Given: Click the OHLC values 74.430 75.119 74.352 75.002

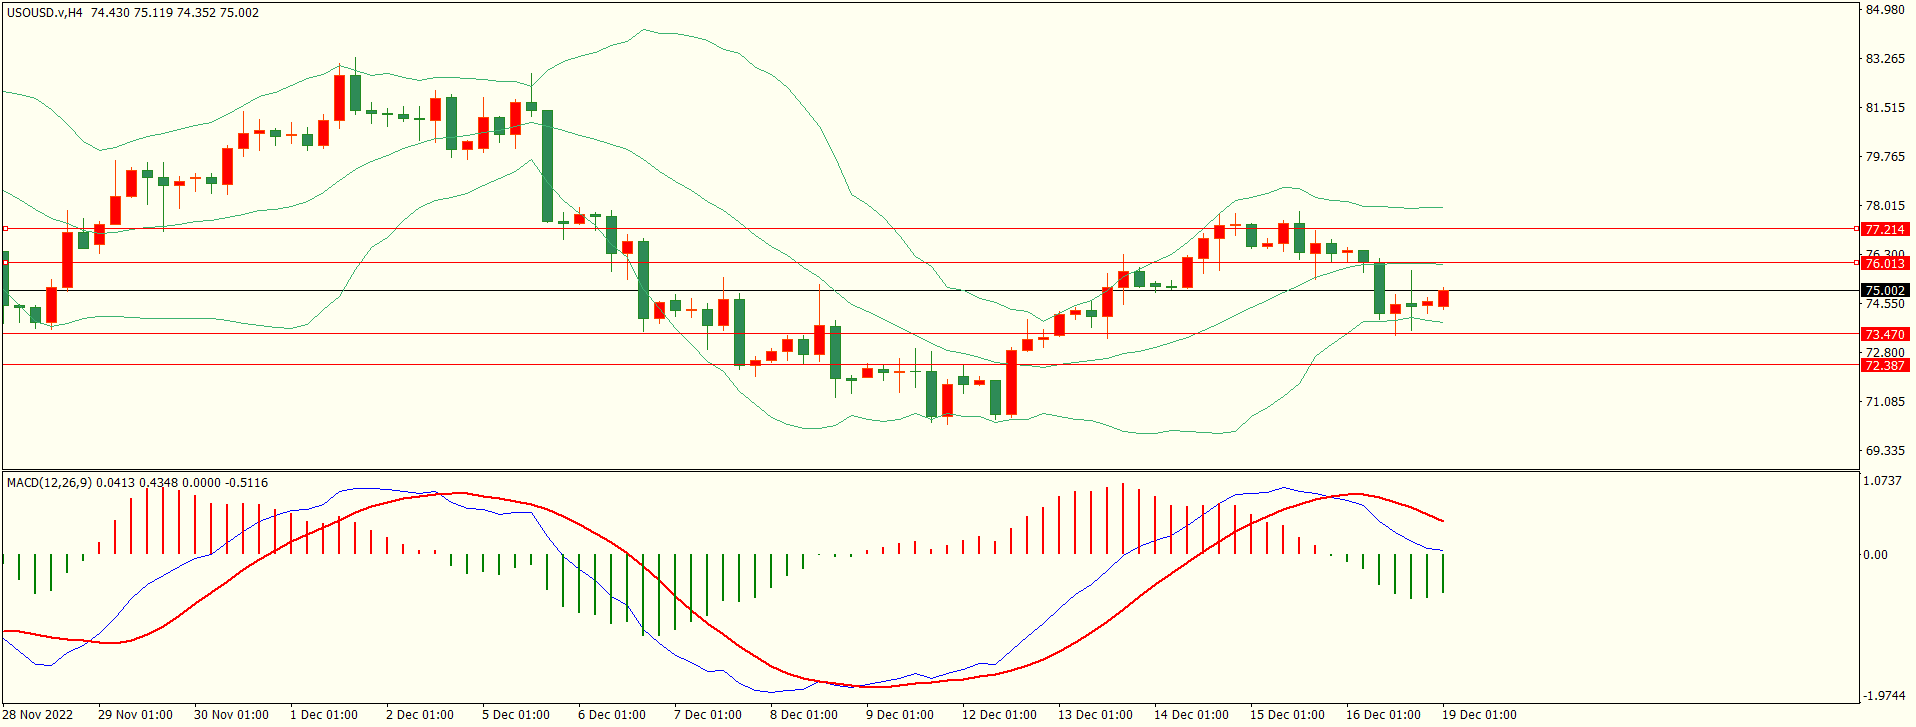Looking at the screenshot, I should coord(174,13).
